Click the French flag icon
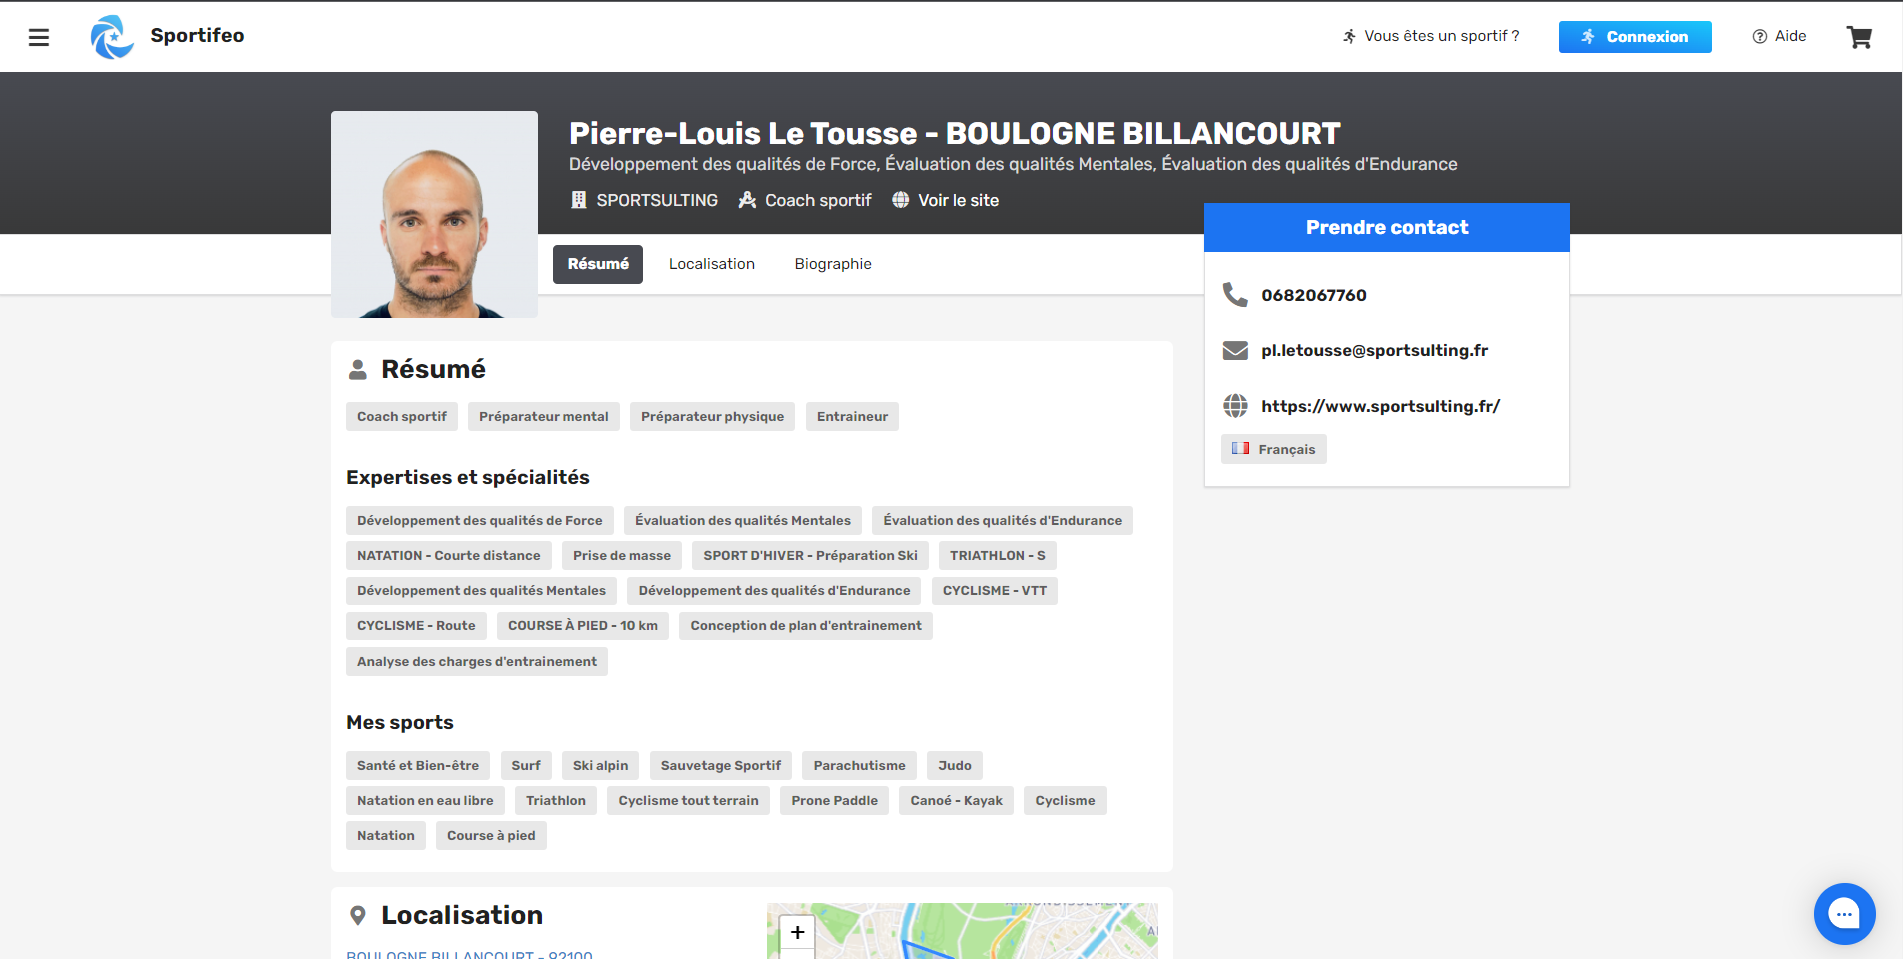This screenshot has width=1903, height=959. coord(1241,449)
